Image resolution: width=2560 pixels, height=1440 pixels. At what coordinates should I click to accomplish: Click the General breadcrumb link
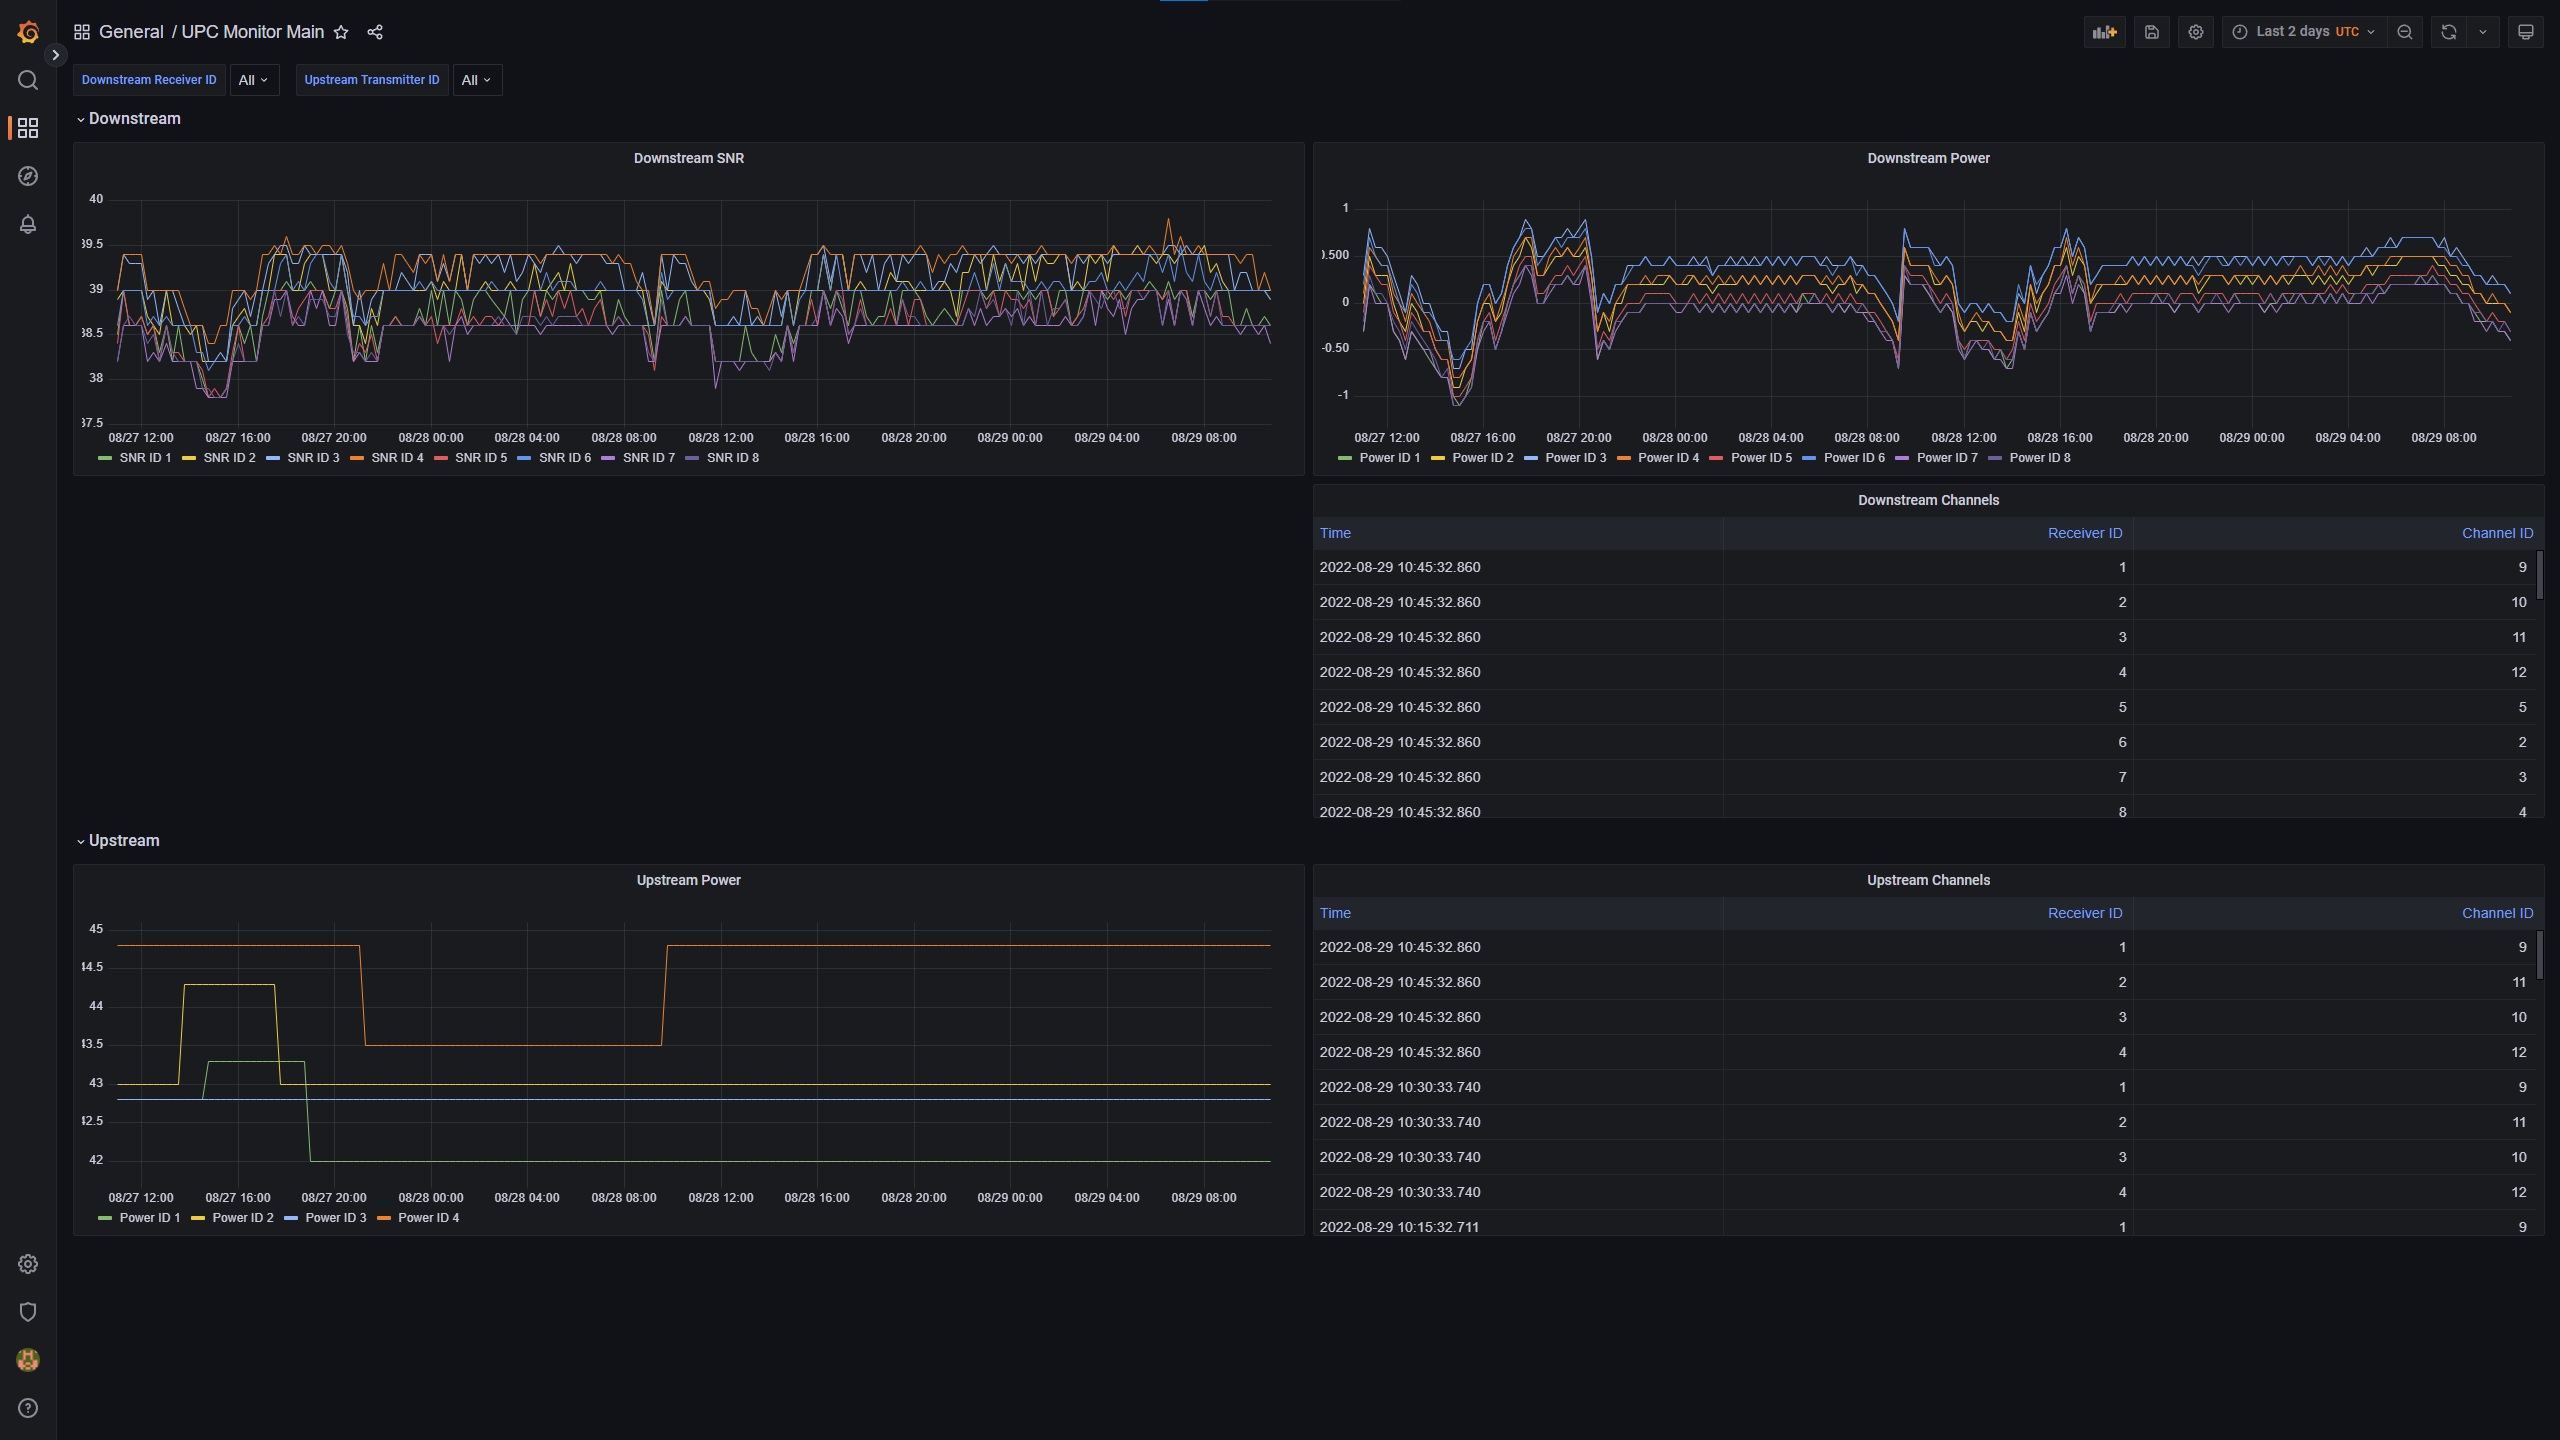pos(131,32)
